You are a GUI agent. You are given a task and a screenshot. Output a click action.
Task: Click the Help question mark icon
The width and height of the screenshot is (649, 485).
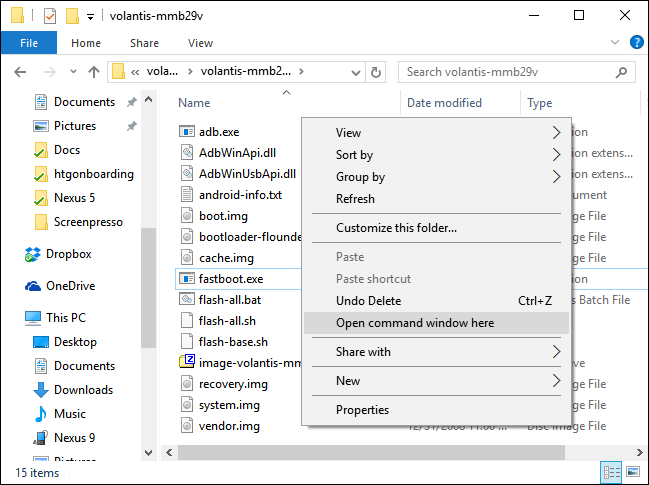coord(636,43)
